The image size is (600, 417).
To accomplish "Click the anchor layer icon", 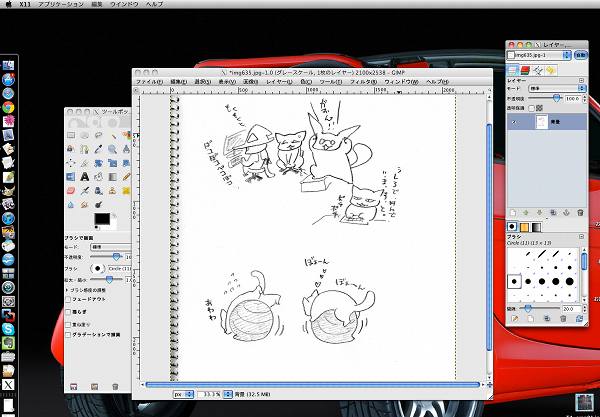I will [566, 213].
